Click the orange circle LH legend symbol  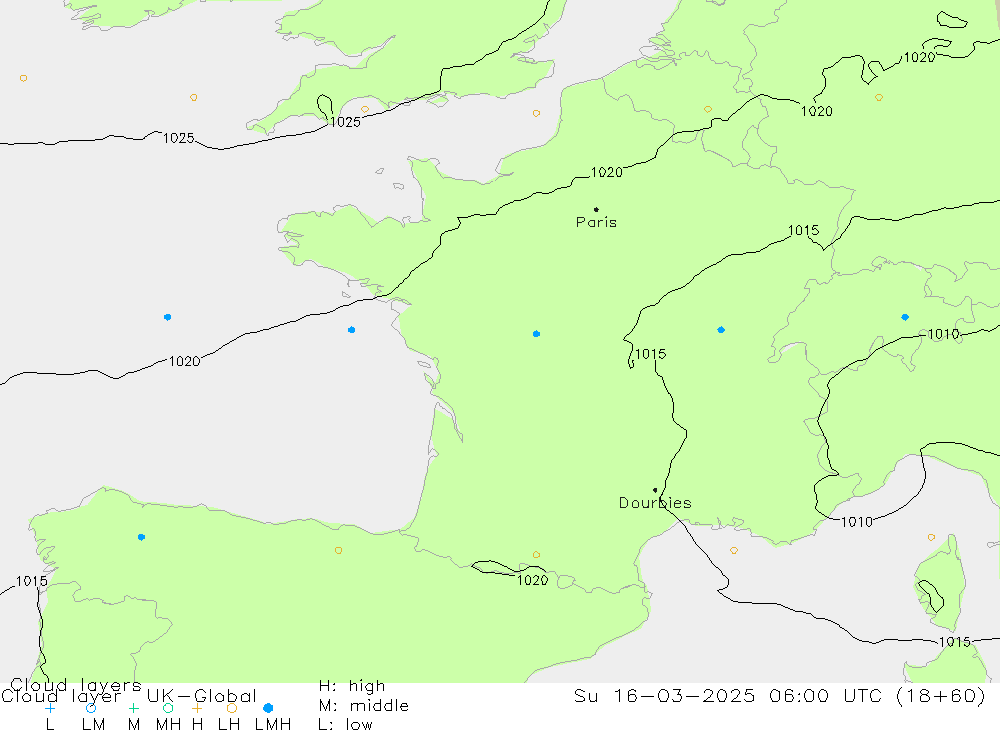coord(232,708)
